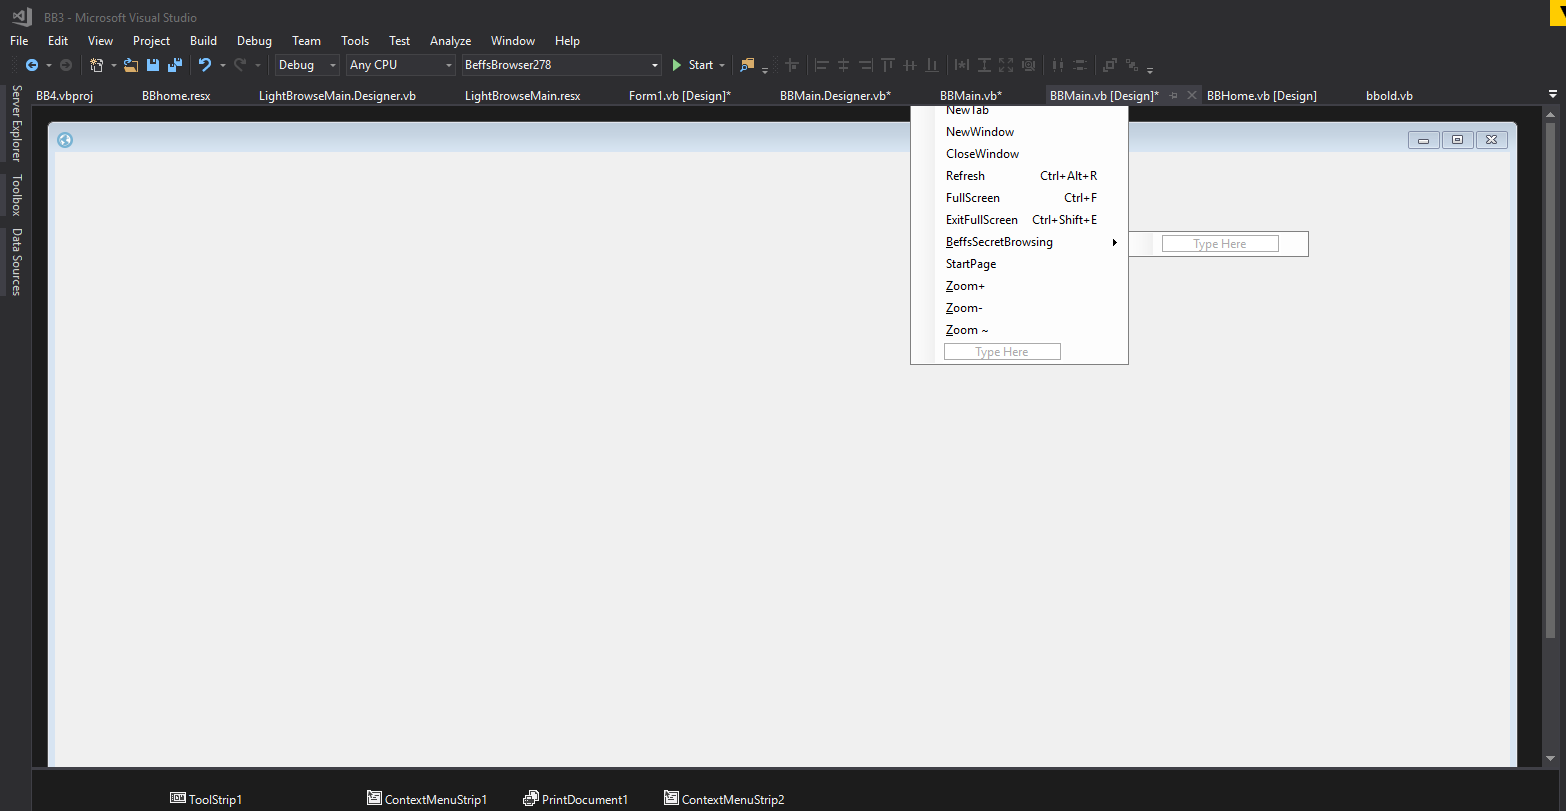Click the Make Same Width icon
Viewport: 1566px width, 811px height.
click(x=962, y=65)
